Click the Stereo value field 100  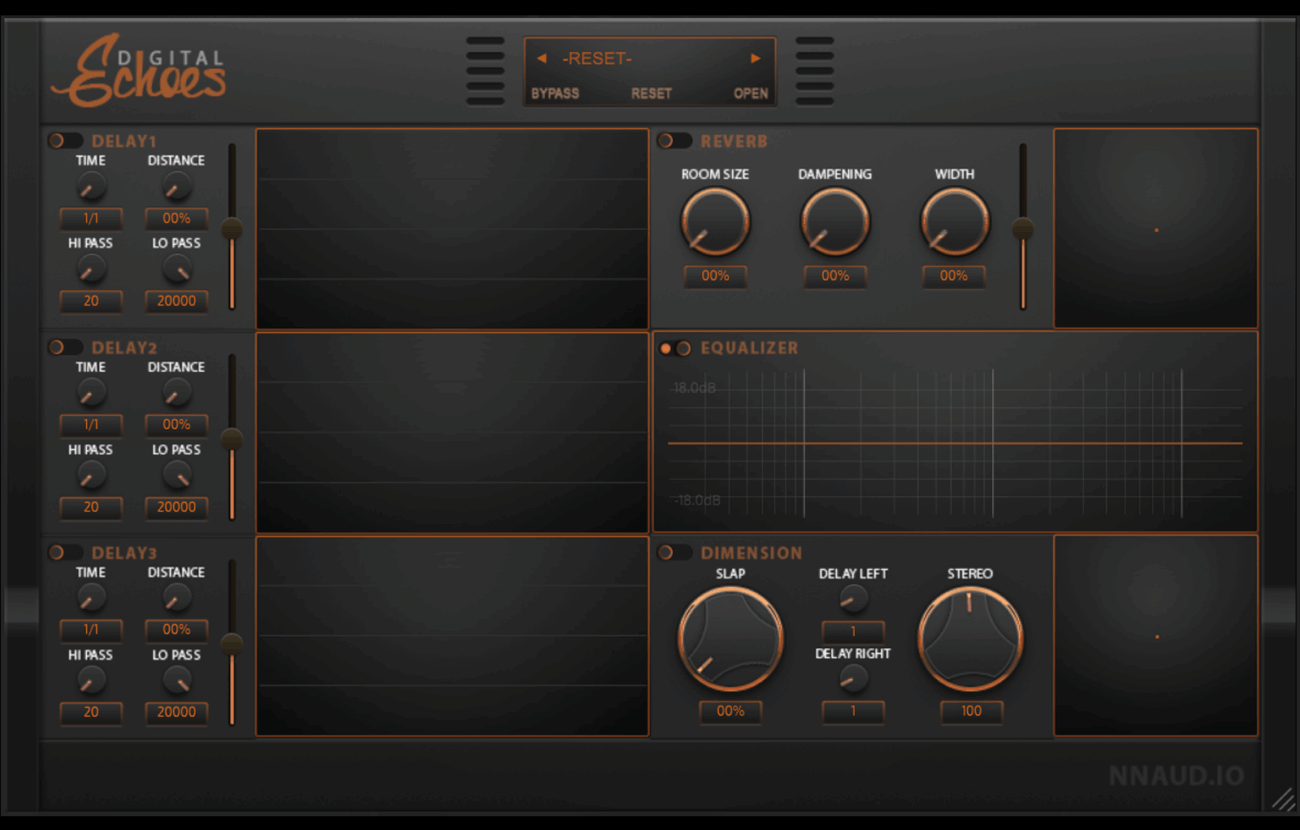click(x=971, y=711)
